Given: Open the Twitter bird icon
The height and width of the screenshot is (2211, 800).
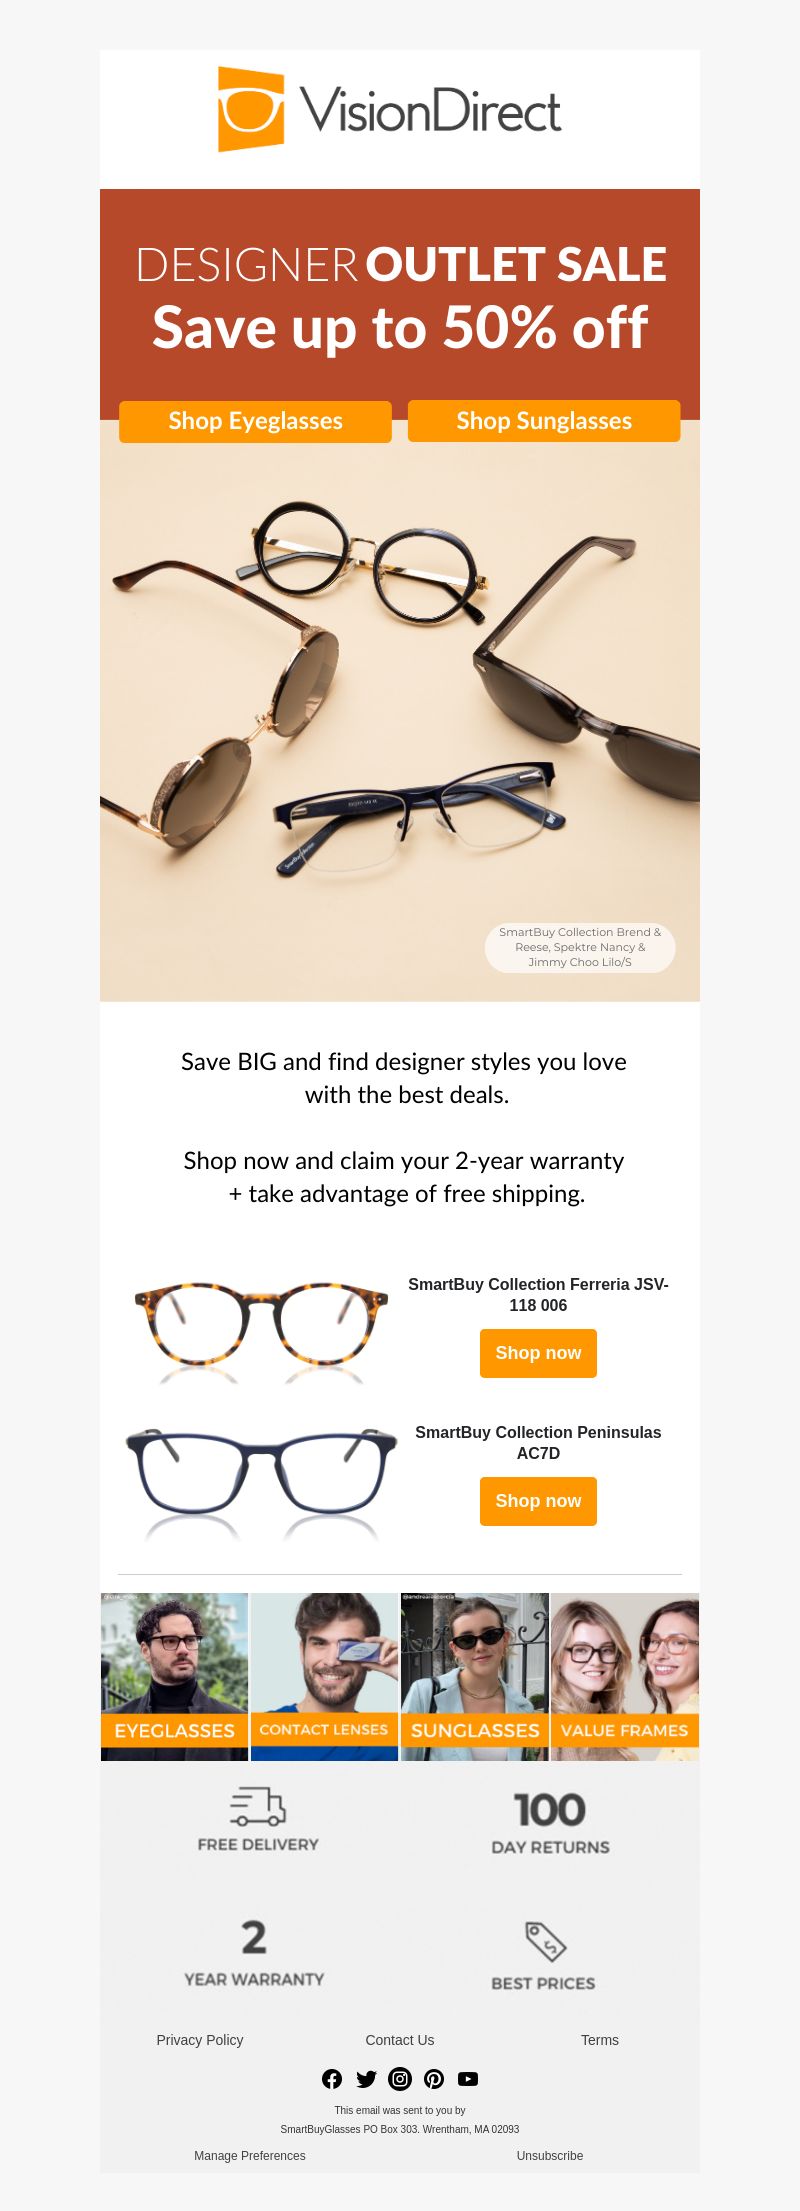Looking at the screenshot, I should click(x=366, y=2079).
